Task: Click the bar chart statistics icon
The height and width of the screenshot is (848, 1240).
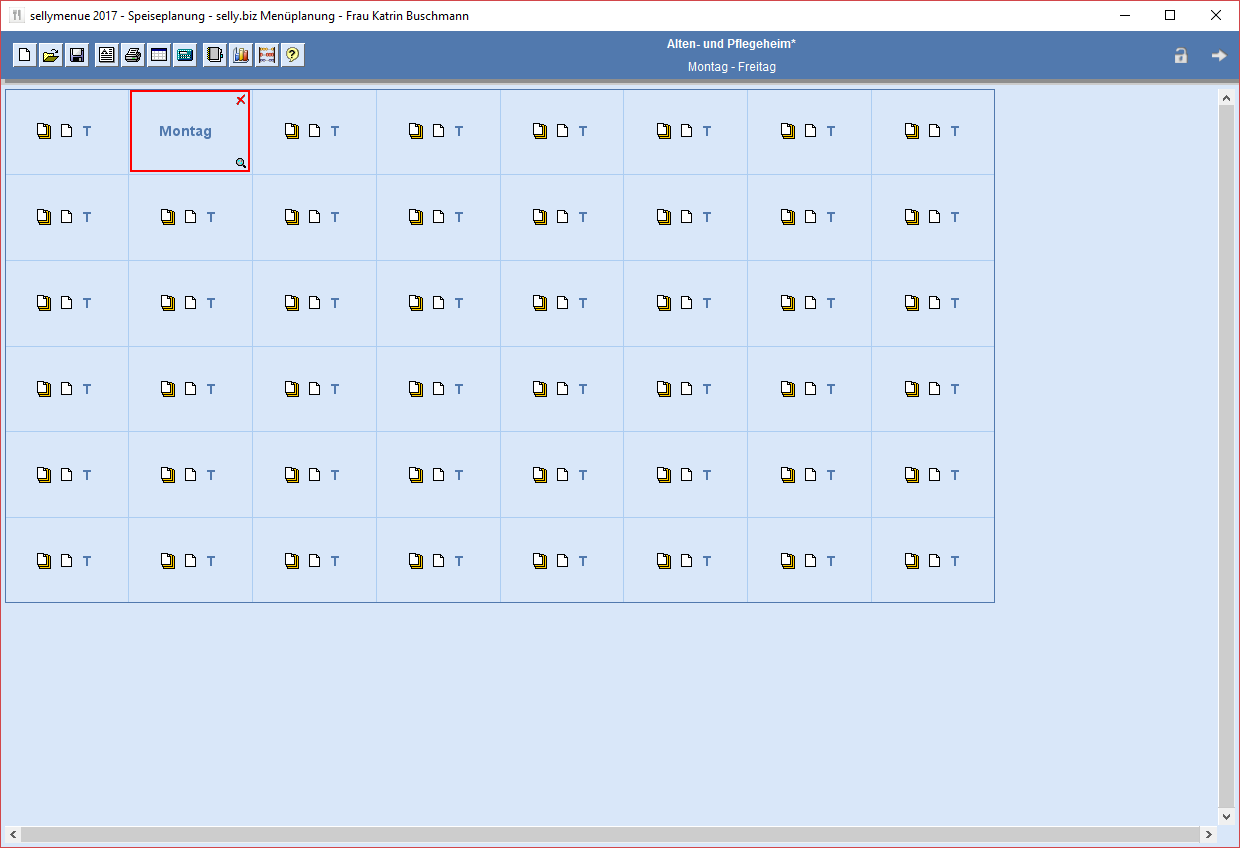Action: [x=240, y=56]
